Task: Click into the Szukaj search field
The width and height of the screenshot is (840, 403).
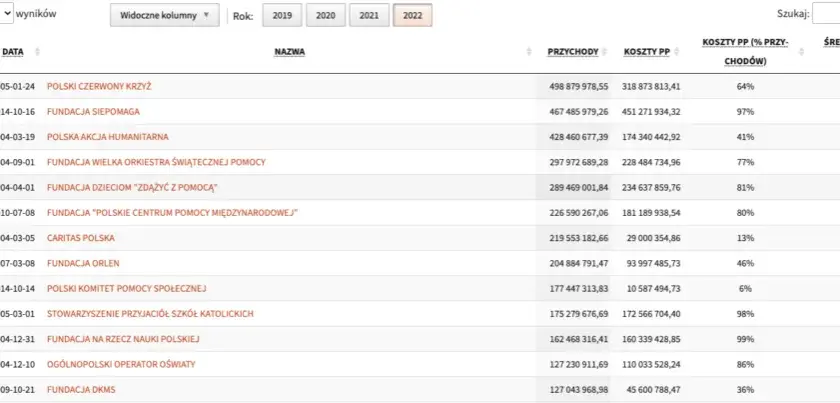Action: click(826, 14)
